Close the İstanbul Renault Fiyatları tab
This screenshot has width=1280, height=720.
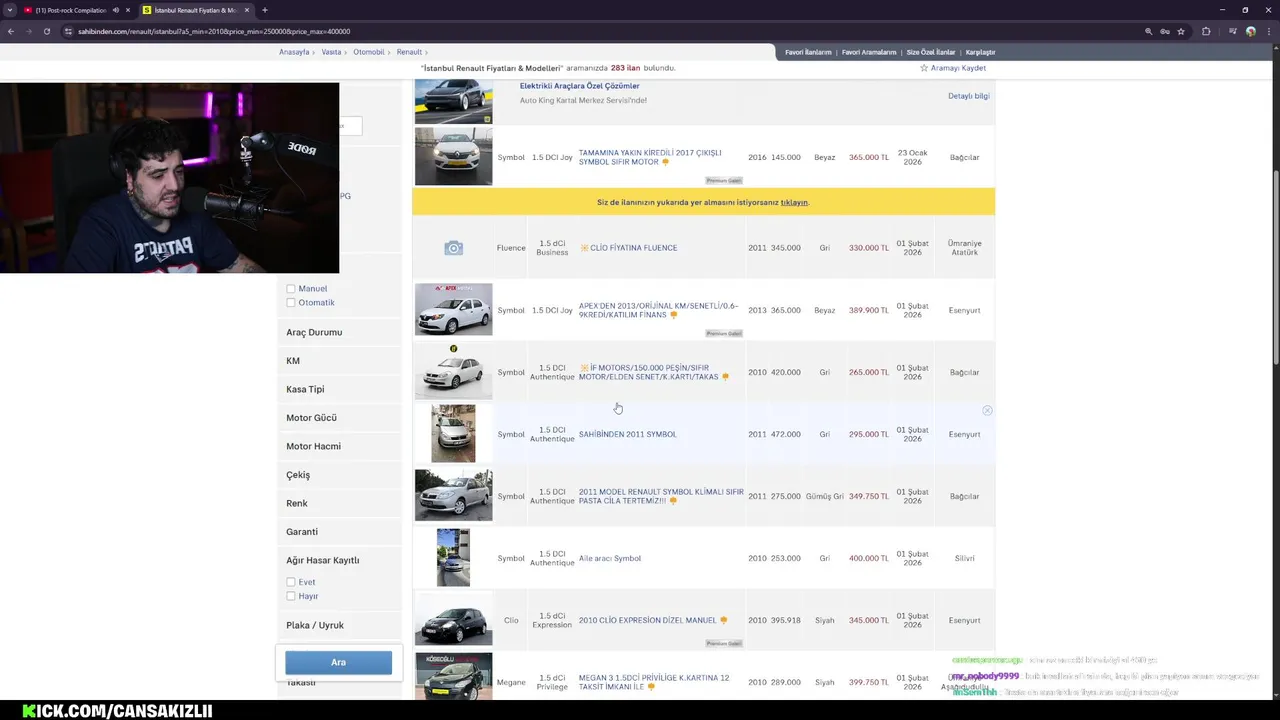[247, 10]
